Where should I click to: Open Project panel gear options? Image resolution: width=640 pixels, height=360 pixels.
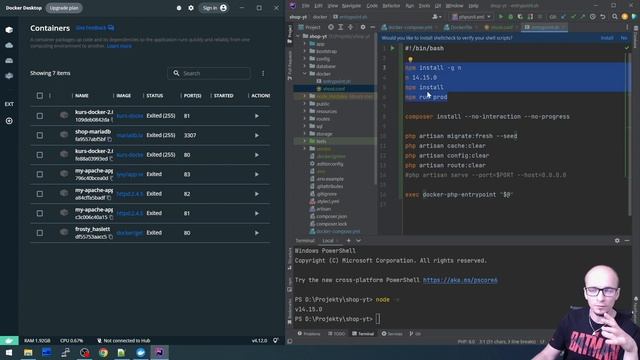click(x=362, y=27)
